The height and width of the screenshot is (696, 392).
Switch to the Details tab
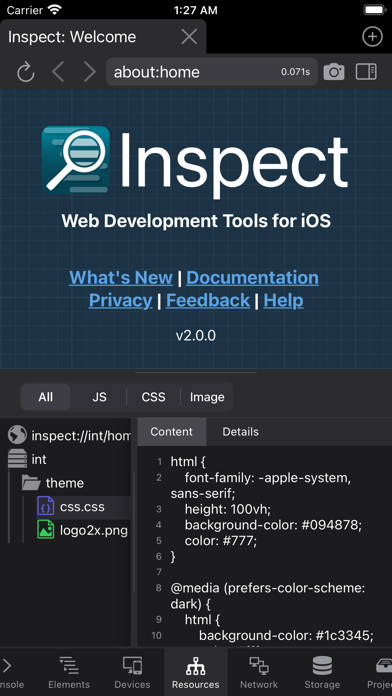tap(241, 431)
